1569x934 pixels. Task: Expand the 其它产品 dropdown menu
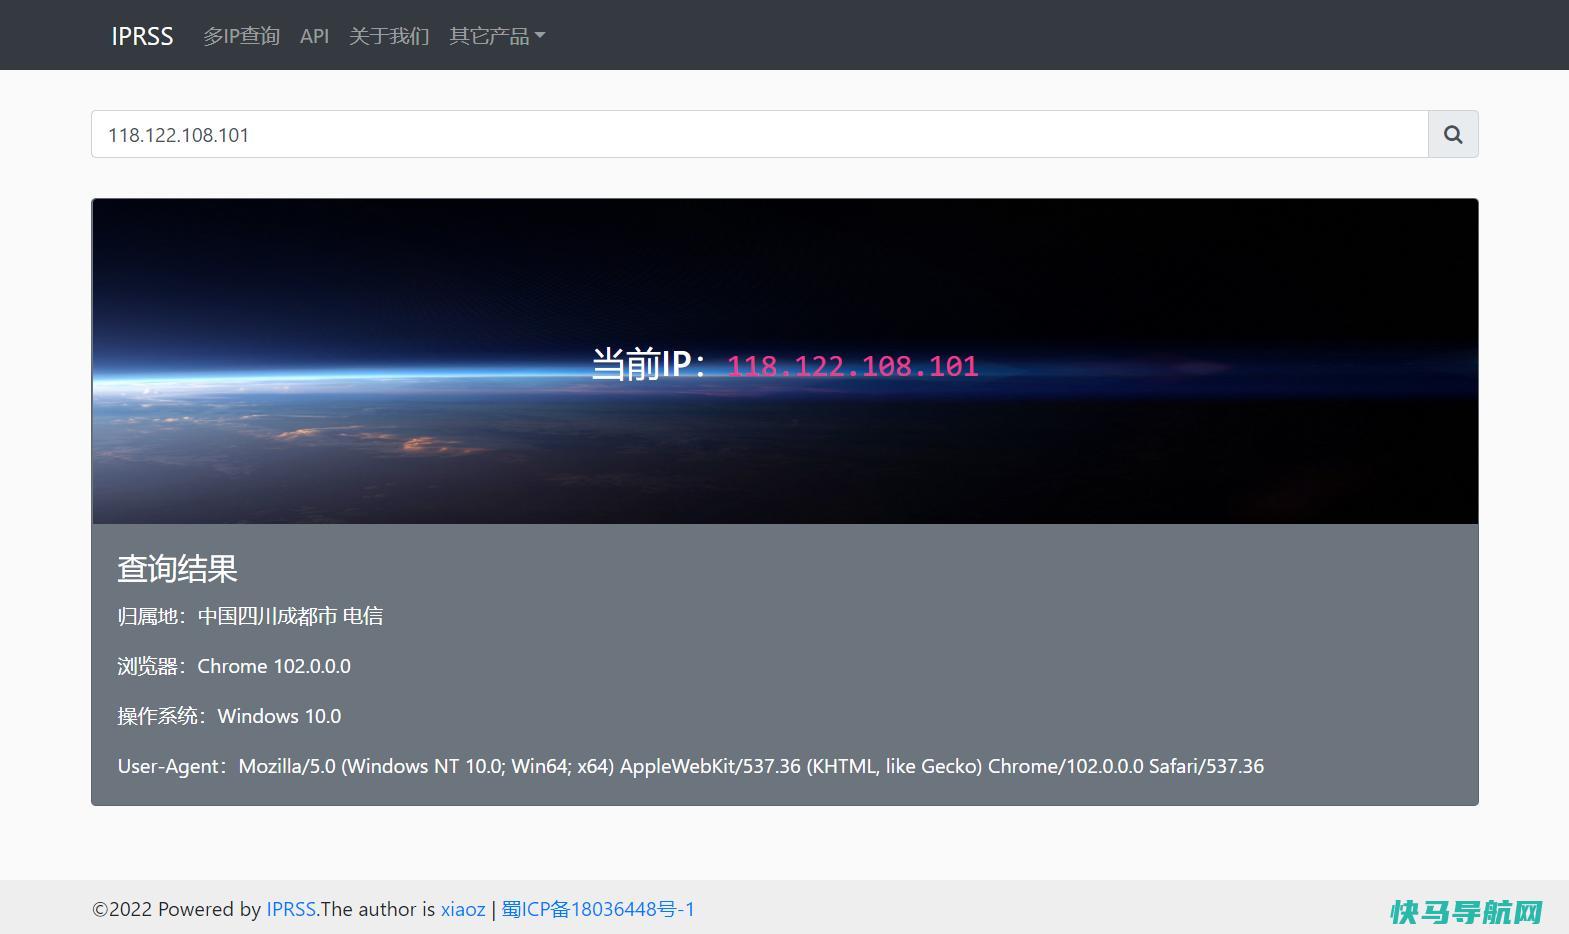[x=497, y=36]
